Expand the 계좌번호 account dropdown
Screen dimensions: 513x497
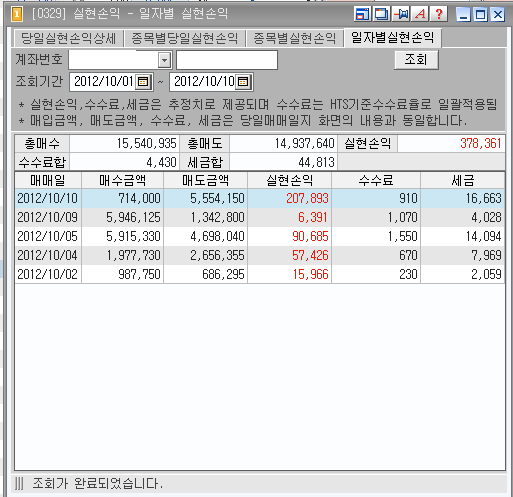164,60
